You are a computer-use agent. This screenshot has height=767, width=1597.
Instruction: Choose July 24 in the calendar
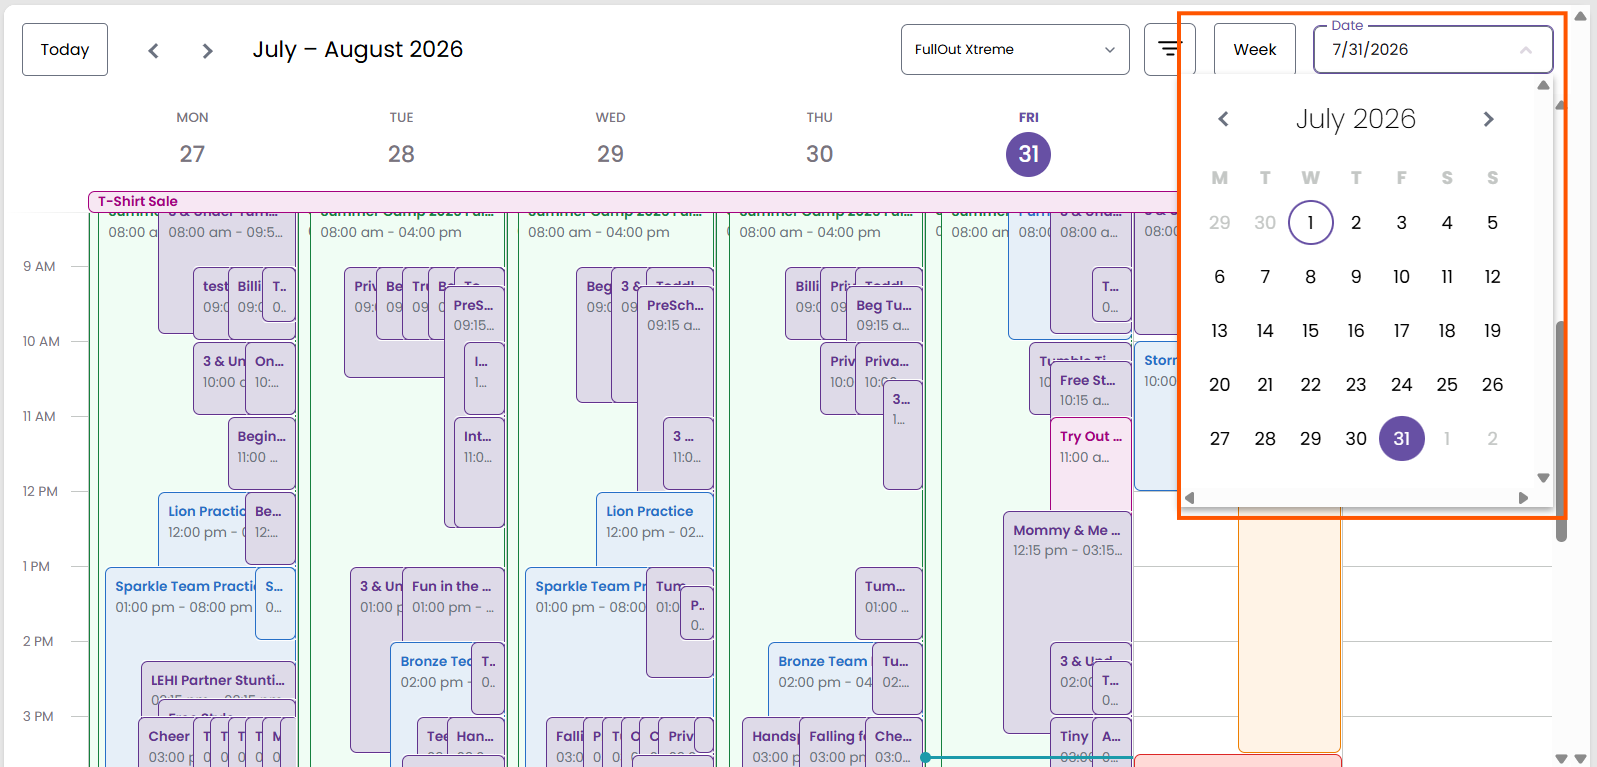[1401, 385]
